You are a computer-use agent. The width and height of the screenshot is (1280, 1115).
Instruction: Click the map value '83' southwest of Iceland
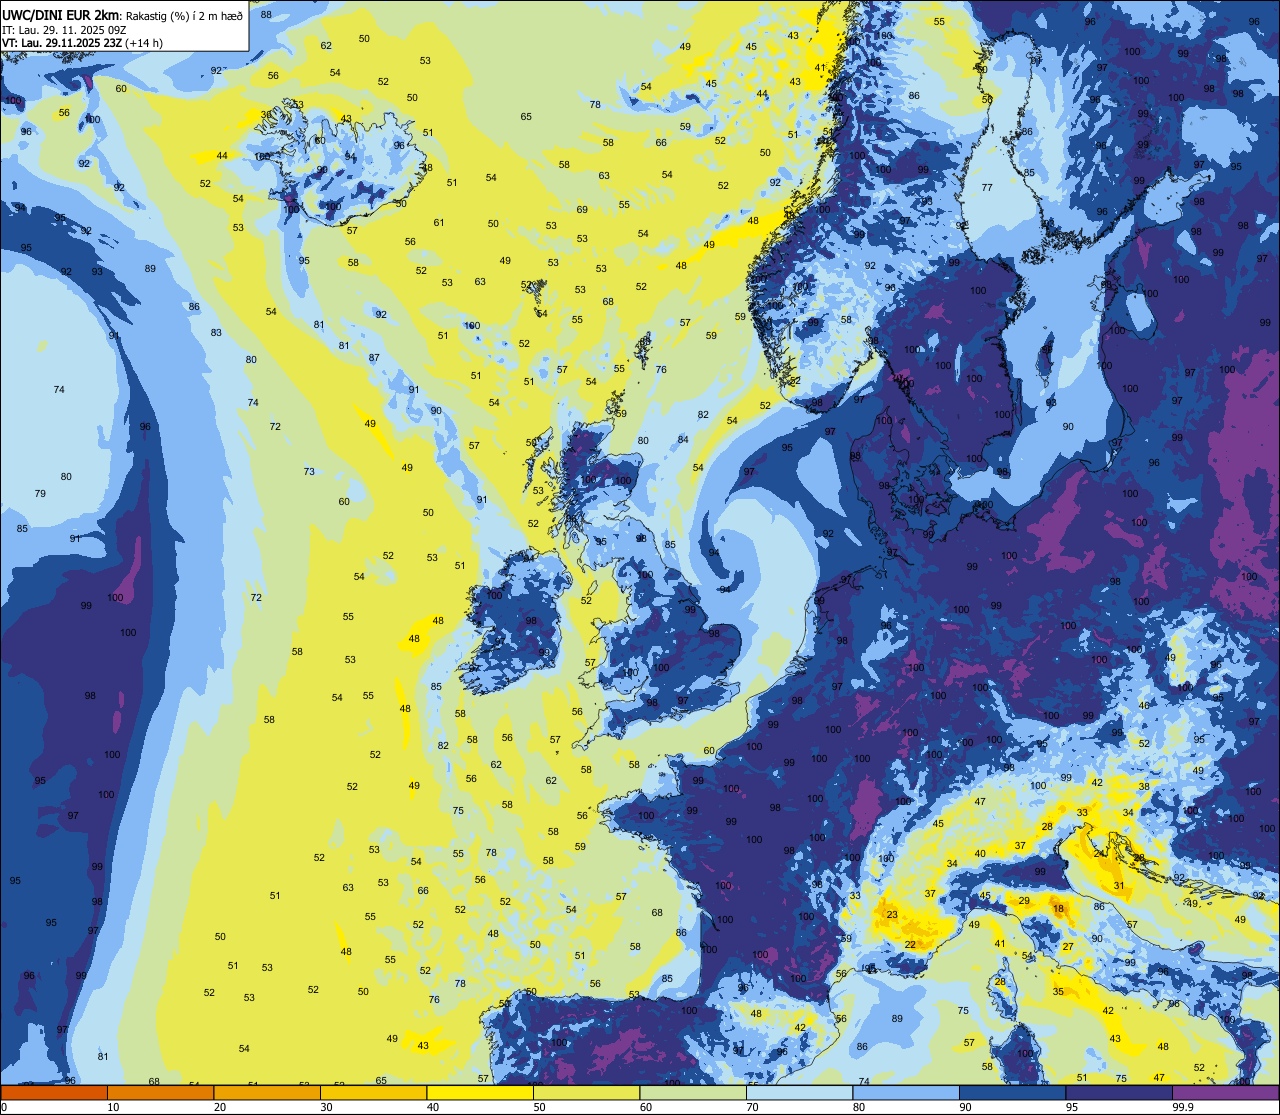216,332
